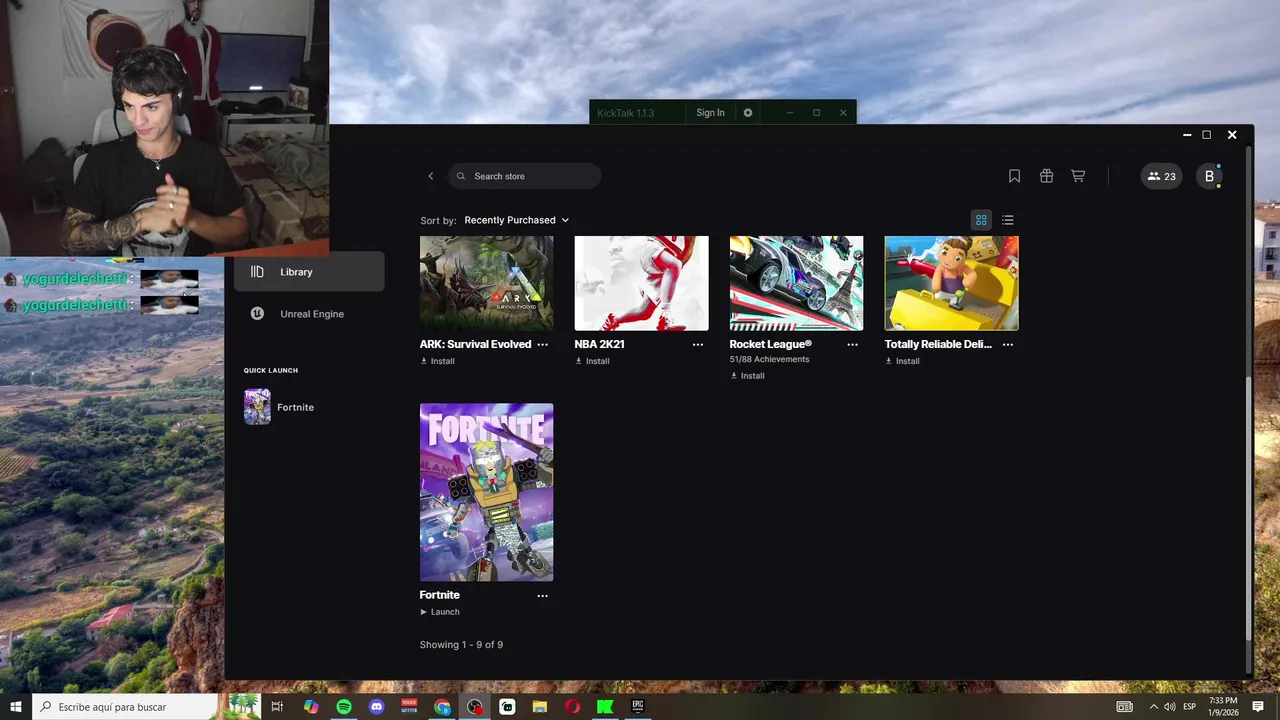Open File Explorer from the taskbar
The image size is (1280, 720).
tap(540, 707)
